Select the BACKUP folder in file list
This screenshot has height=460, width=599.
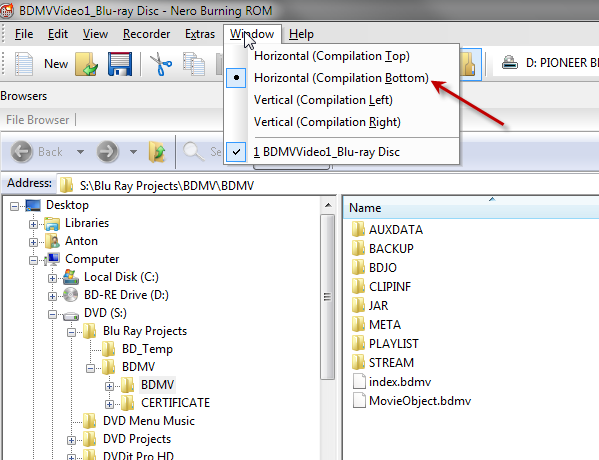391,249
